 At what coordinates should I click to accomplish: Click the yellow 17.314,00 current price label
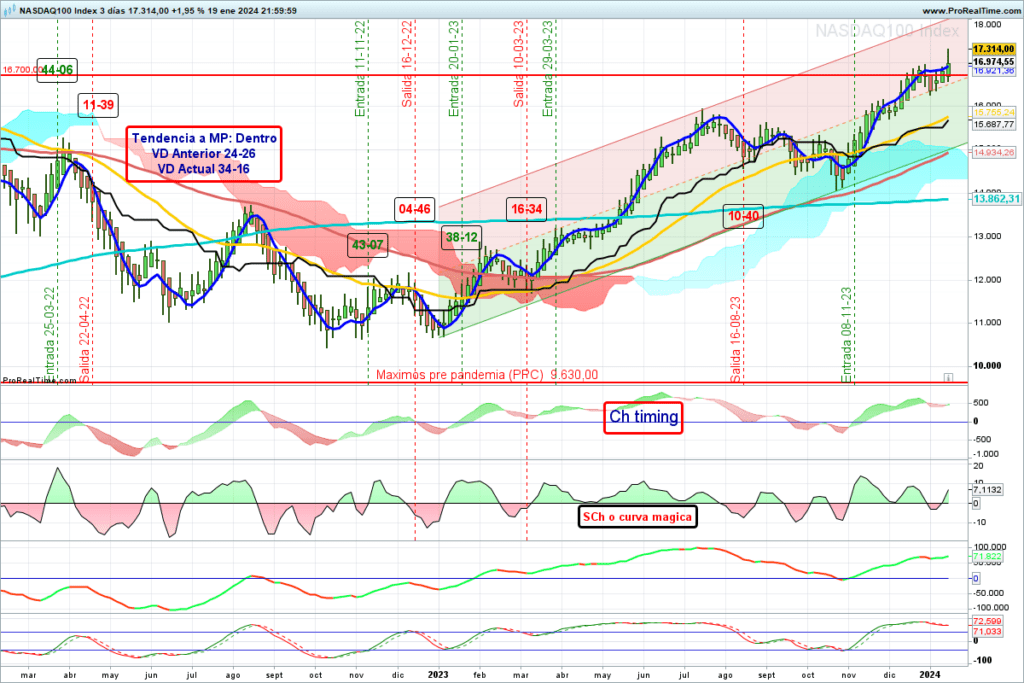tap(993, 49)
